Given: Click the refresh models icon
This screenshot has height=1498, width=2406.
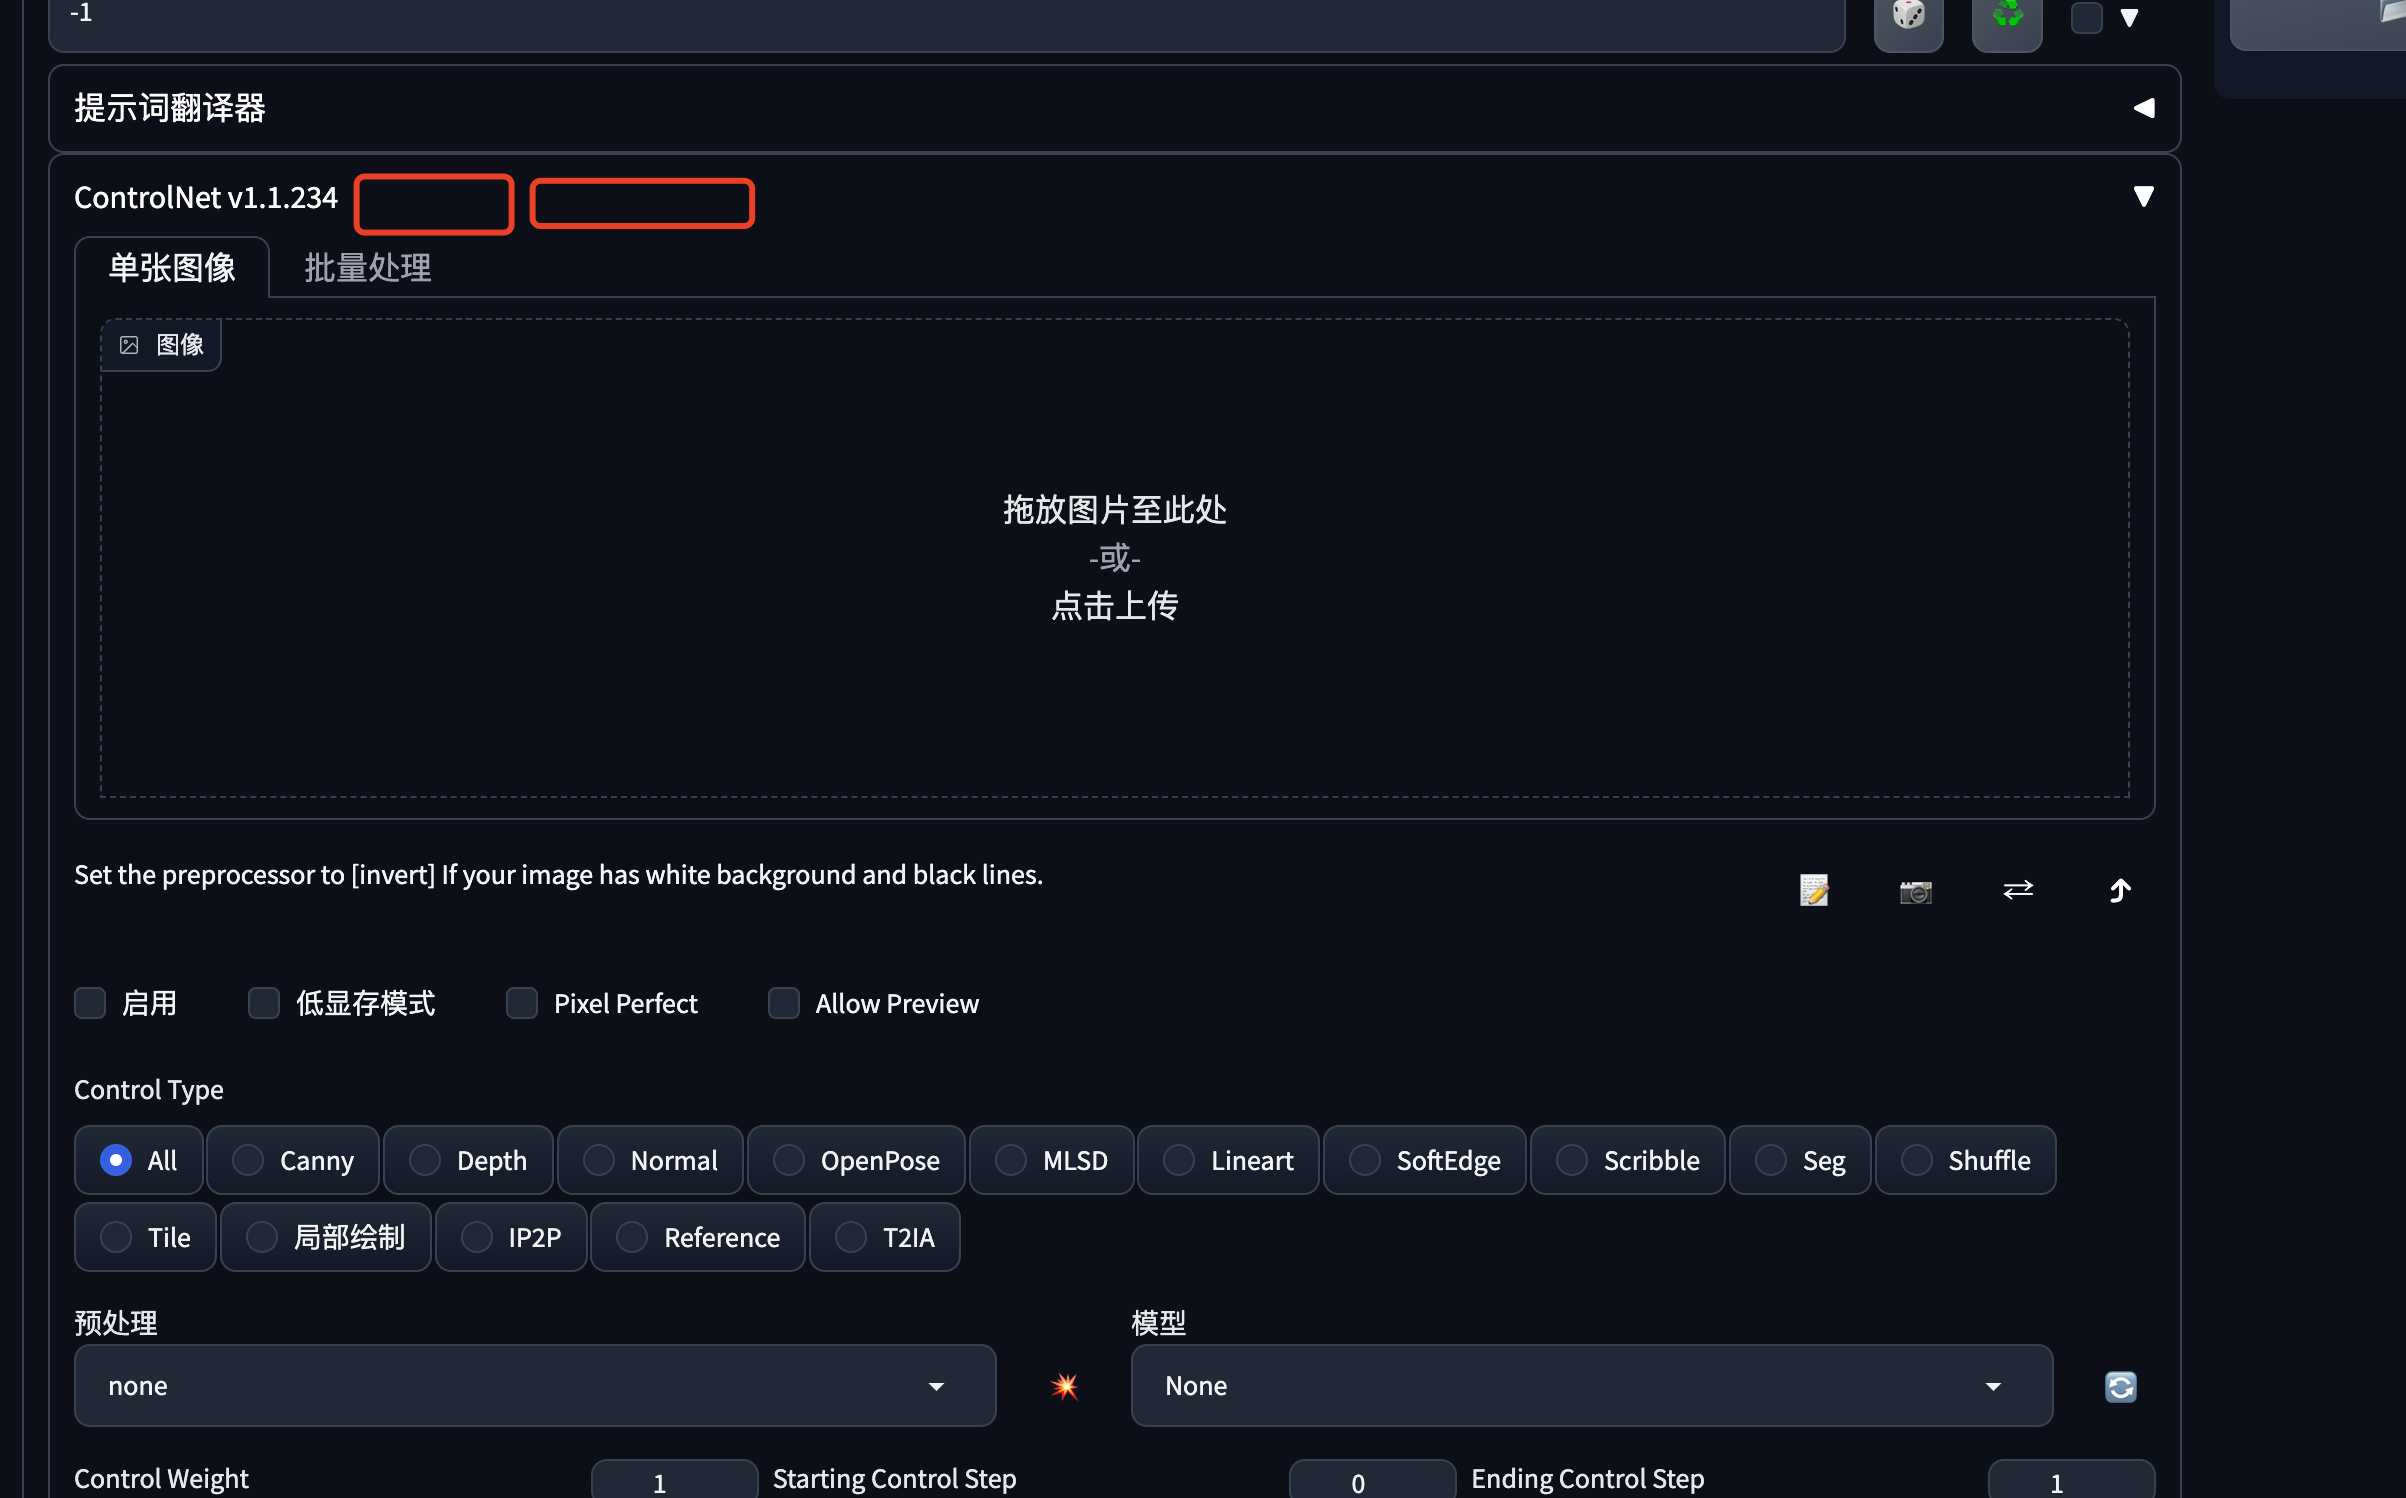Looking at the screenshot, I should point(2120,1387).
